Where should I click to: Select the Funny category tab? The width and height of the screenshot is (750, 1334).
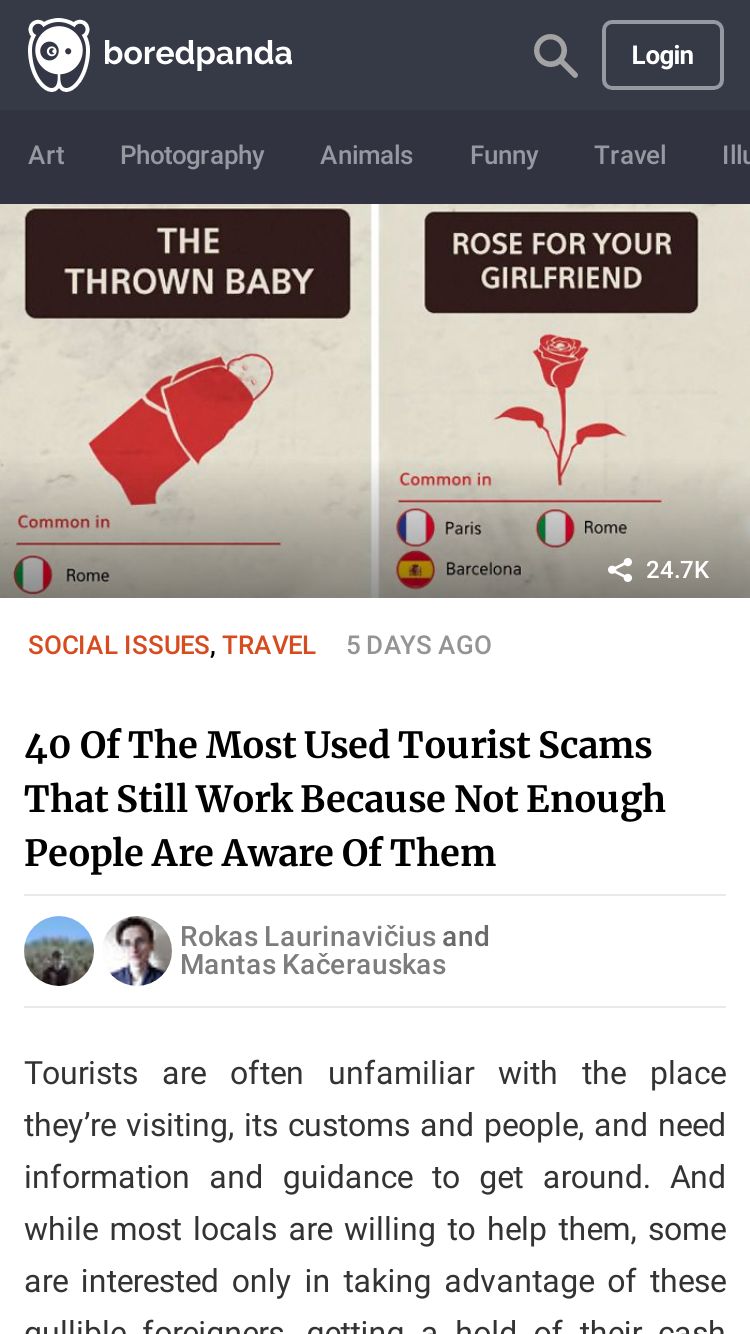point(504,155)
